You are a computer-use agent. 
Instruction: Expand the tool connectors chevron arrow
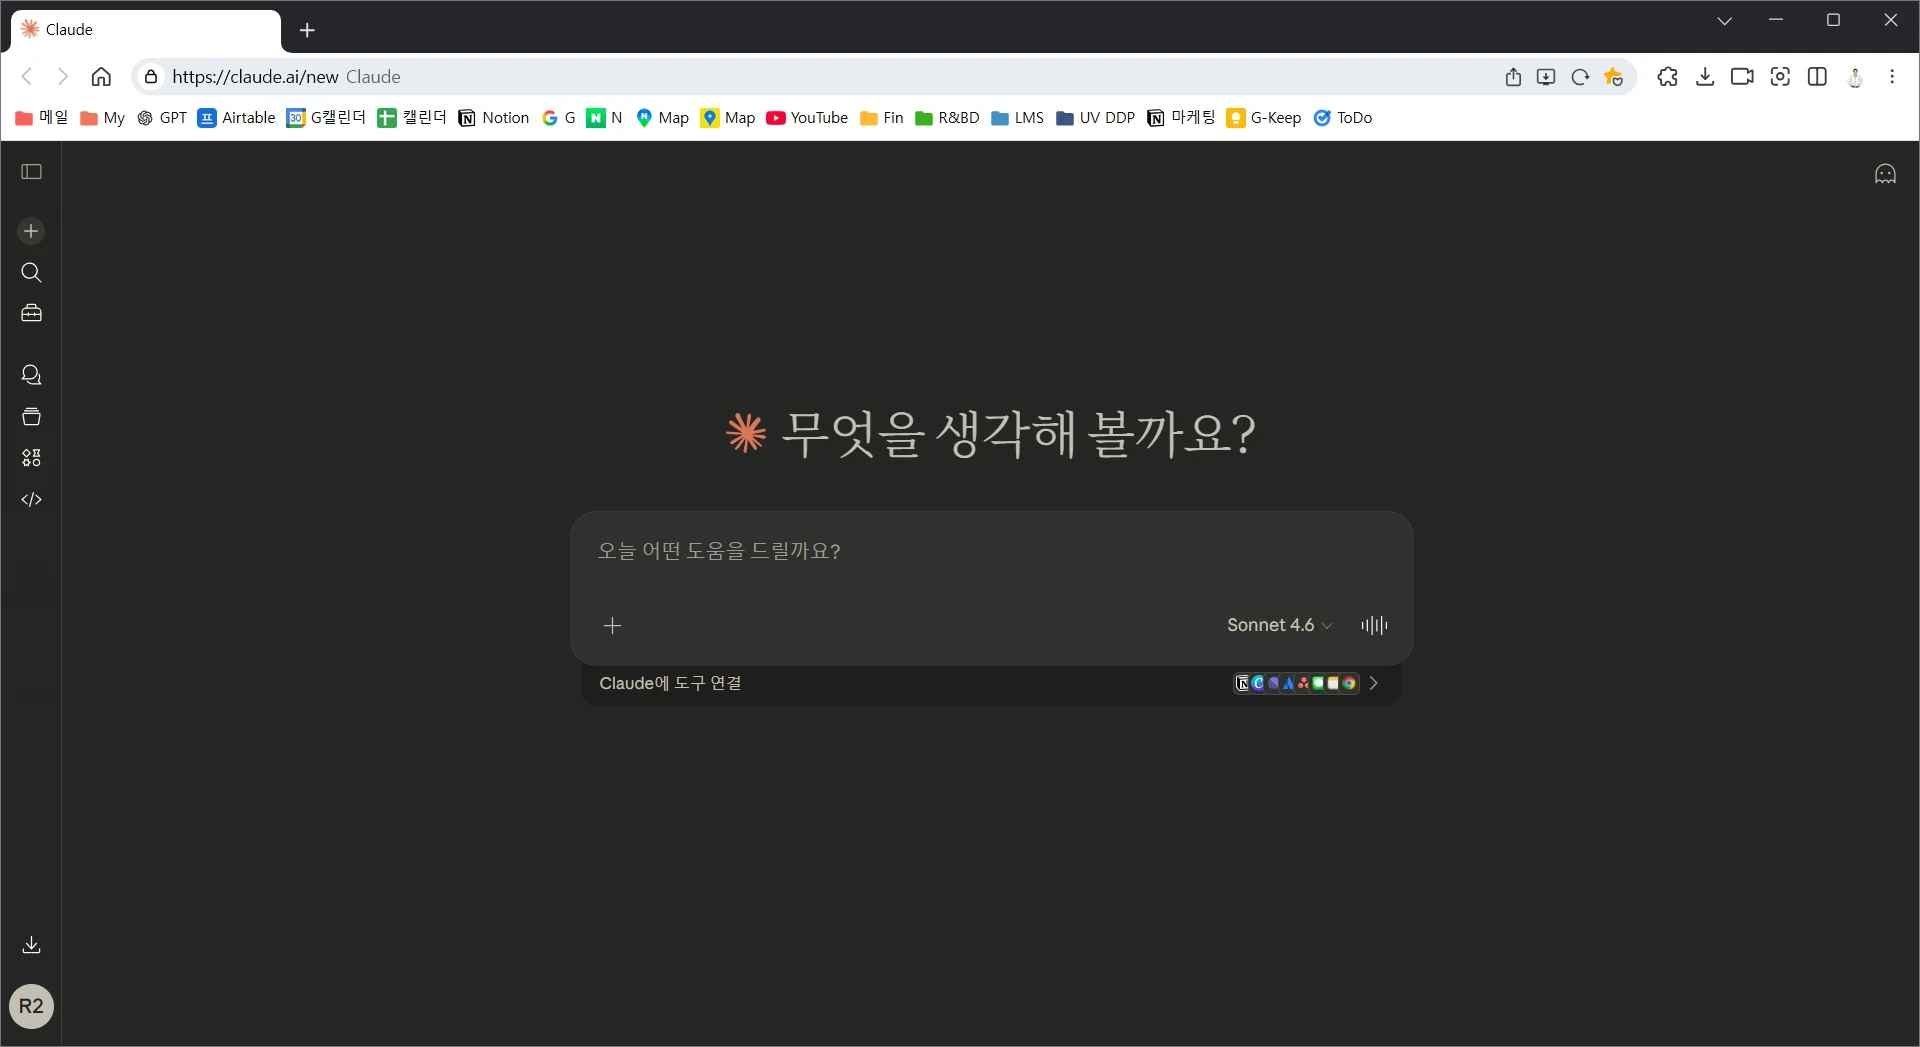pos(1373,684)
